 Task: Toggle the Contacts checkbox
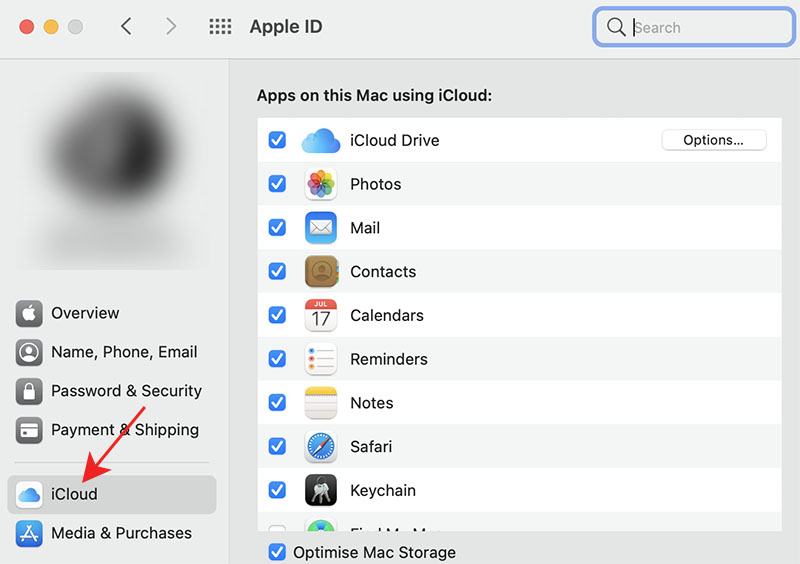click(277, 271)
